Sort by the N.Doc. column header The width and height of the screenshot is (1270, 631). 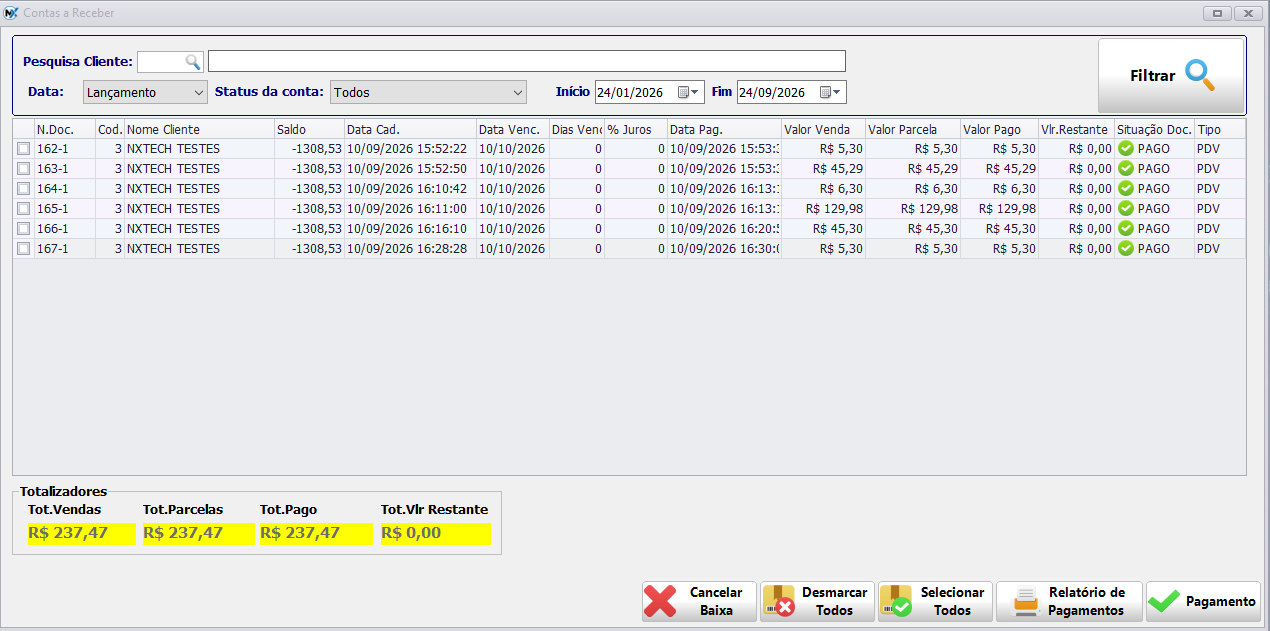coord(64,129)
